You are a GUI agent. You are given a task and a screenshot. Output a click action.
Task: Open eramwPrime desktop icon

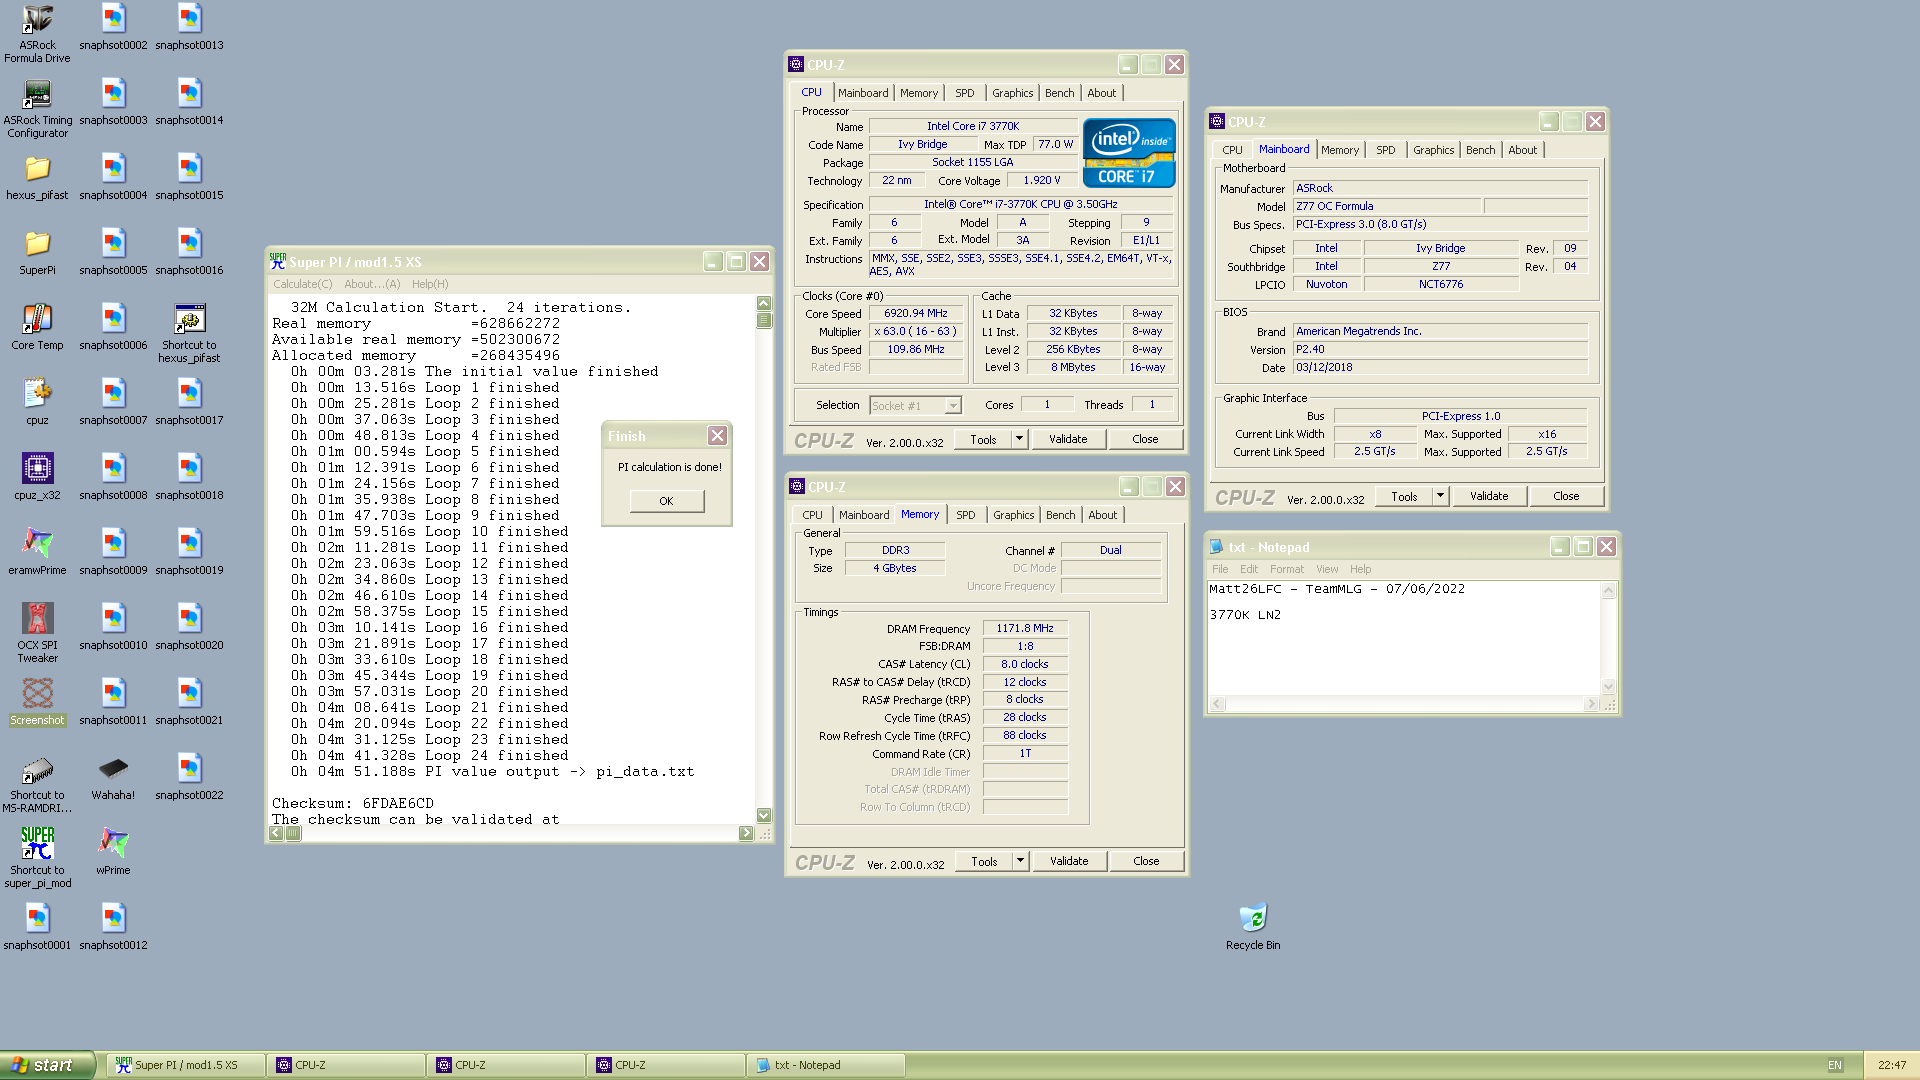(x=37, y=552)
